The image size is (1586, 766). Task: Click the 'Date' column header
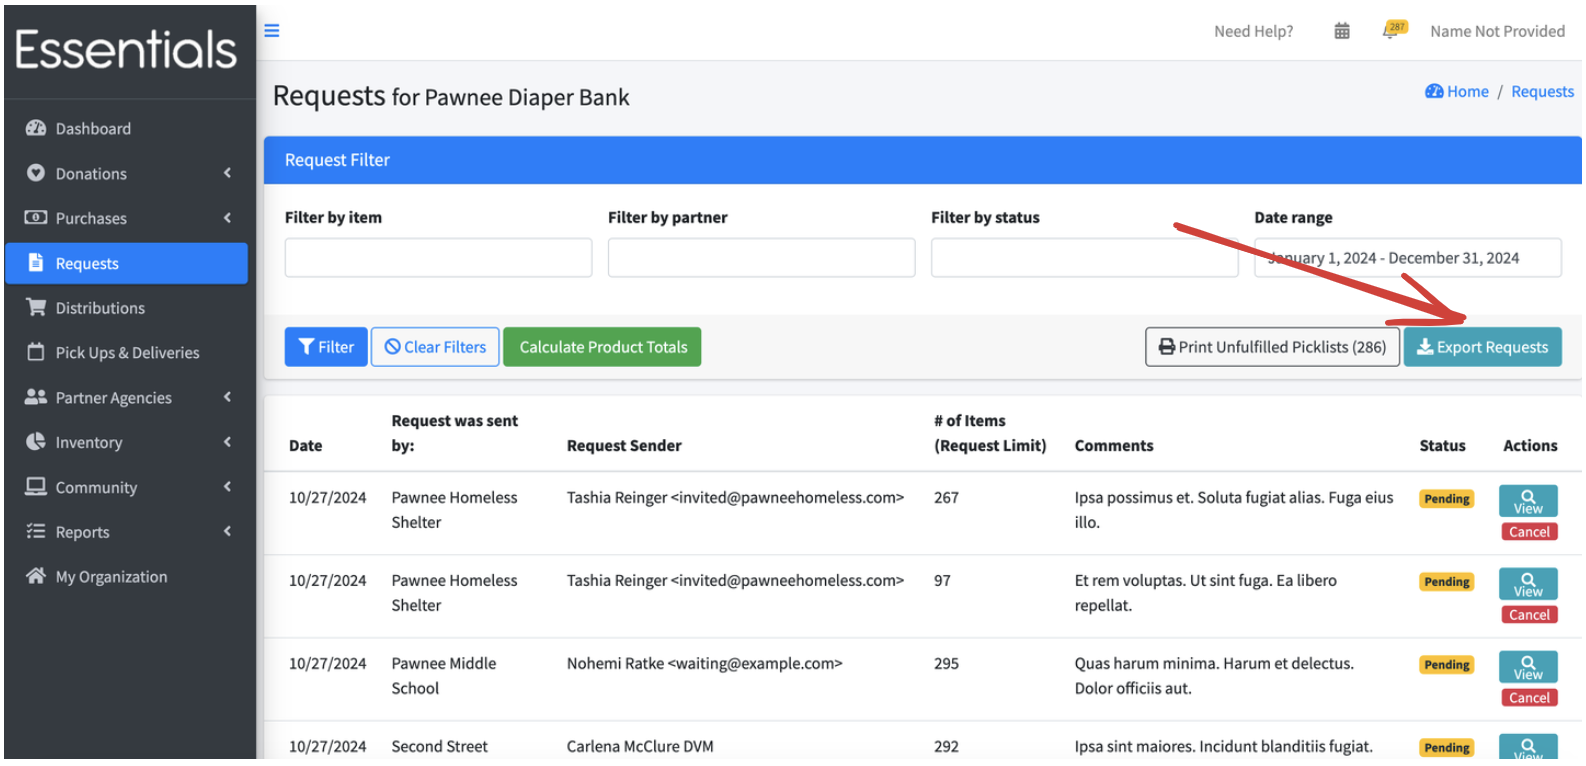[x=305, y=446]
